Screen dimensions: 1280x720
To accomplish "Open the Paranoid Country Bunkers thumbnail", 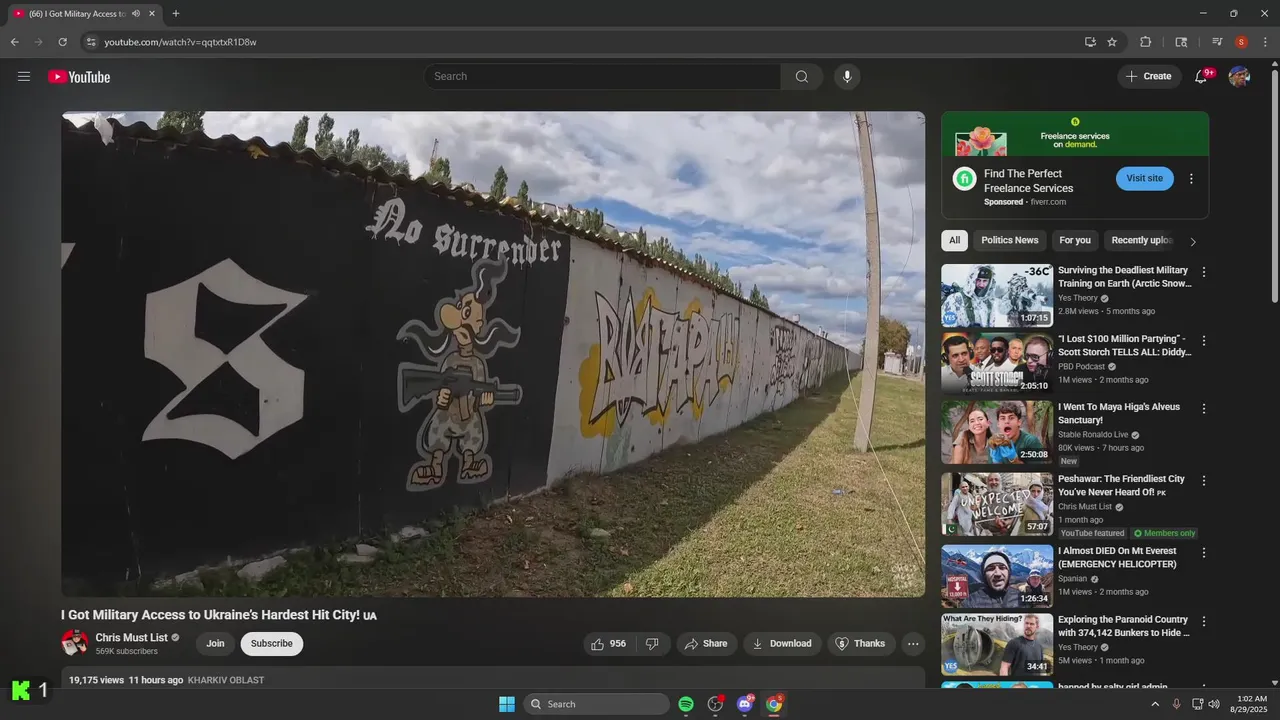I will click(997, 645).
